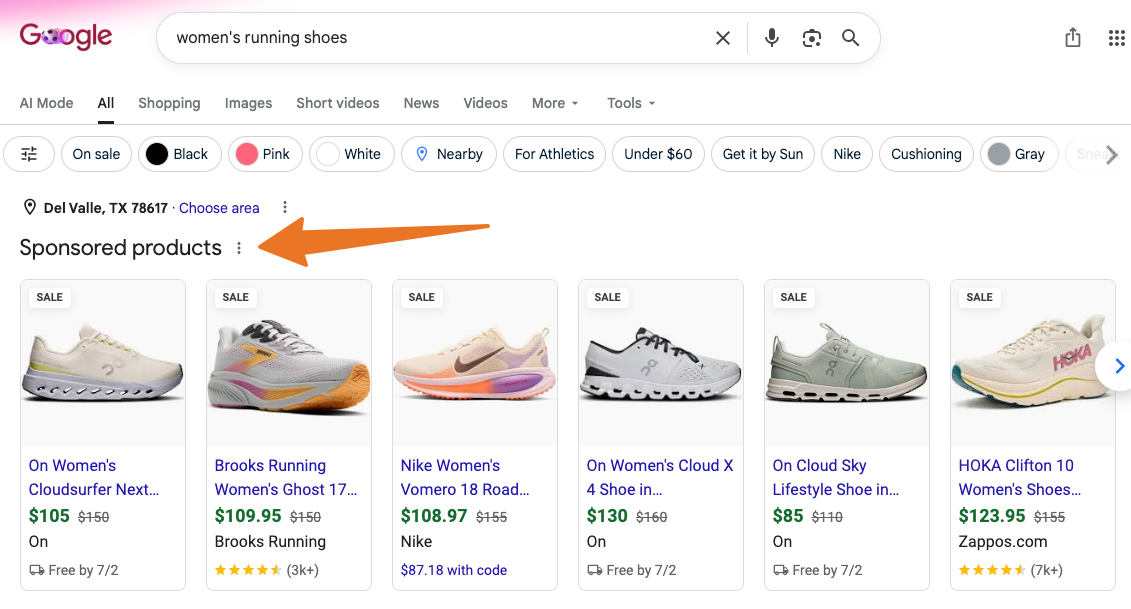Toggle the Nearby filter chip

click(449, 154)
